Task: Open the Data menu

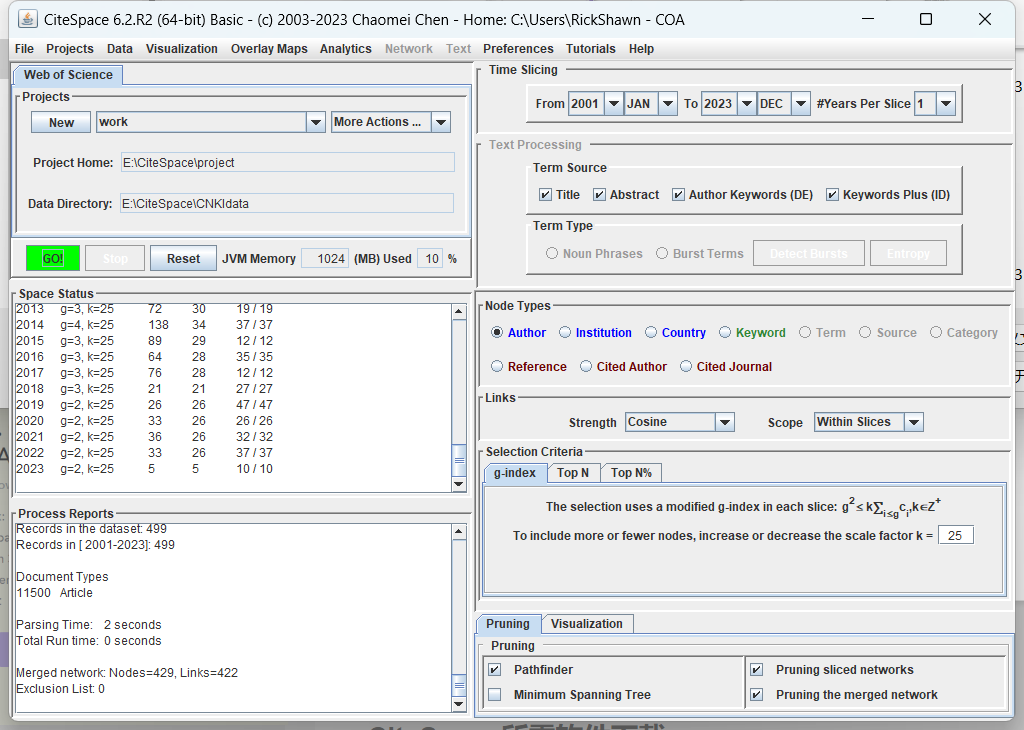Action: coord(120,49)
